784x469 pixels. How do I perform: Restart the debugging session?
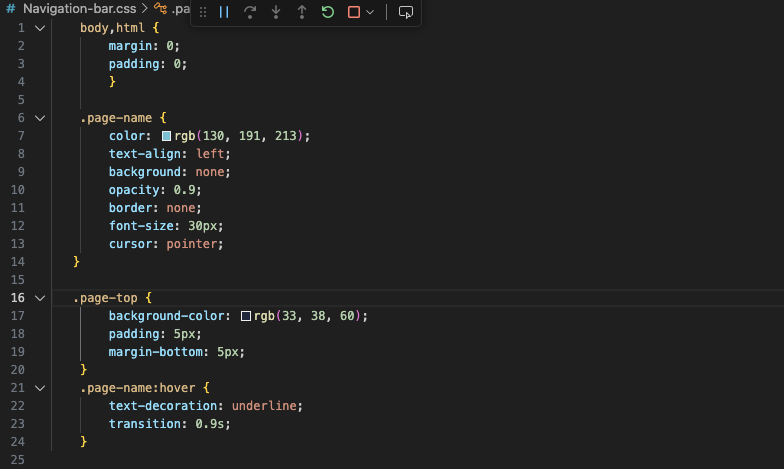tap(328, 12)
